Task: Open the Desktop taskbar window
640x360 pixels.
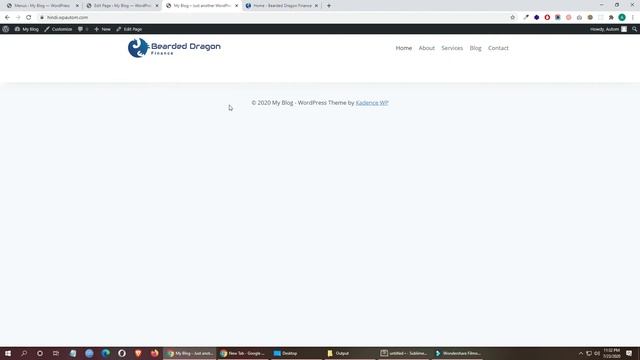Action: pos(296,353)
